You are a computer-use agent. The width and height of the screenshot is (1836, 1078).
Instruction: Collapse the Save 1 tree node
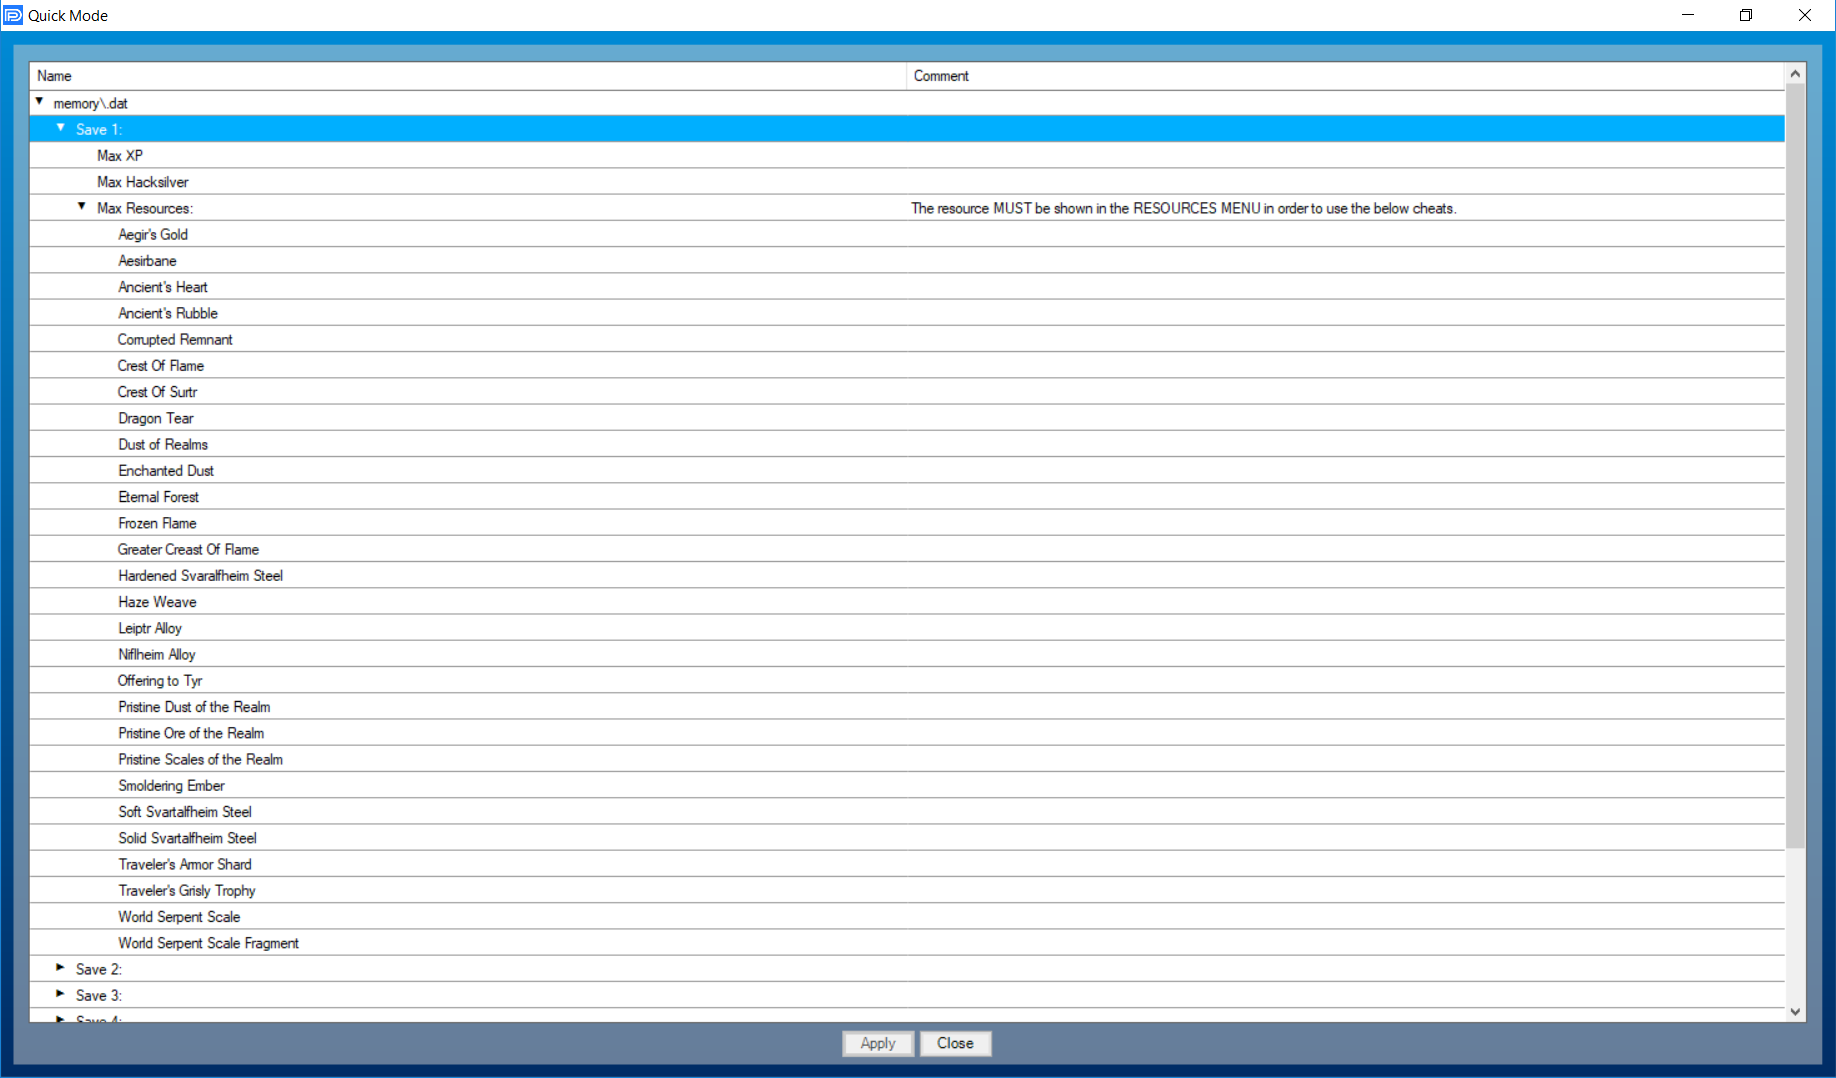tap(61, 128)
